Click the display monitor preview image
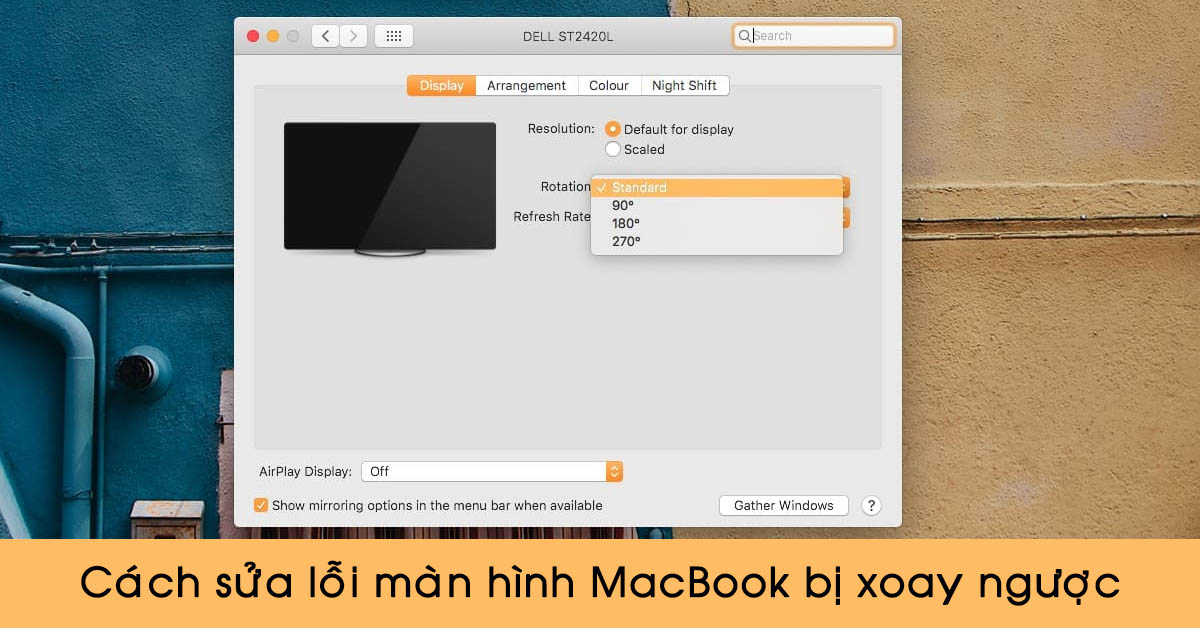Image resolution: width=1200 pixels, height=628 pixels. [x=390, y=190]
